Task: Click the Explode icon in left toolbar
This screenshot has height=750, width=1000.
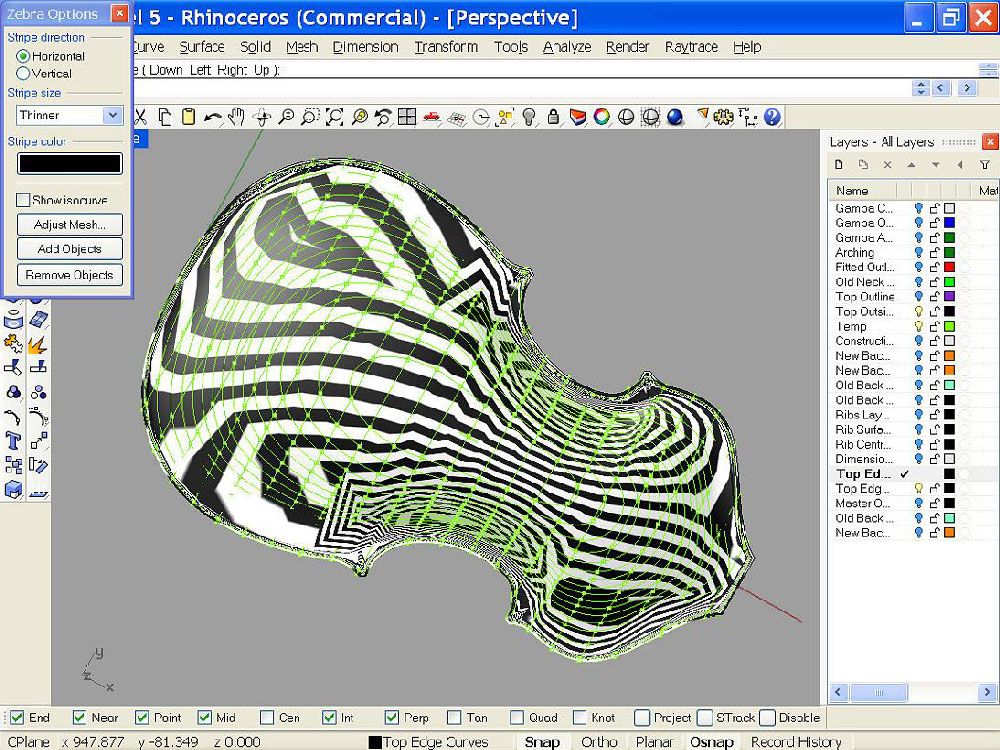Action: coord(36,344)
